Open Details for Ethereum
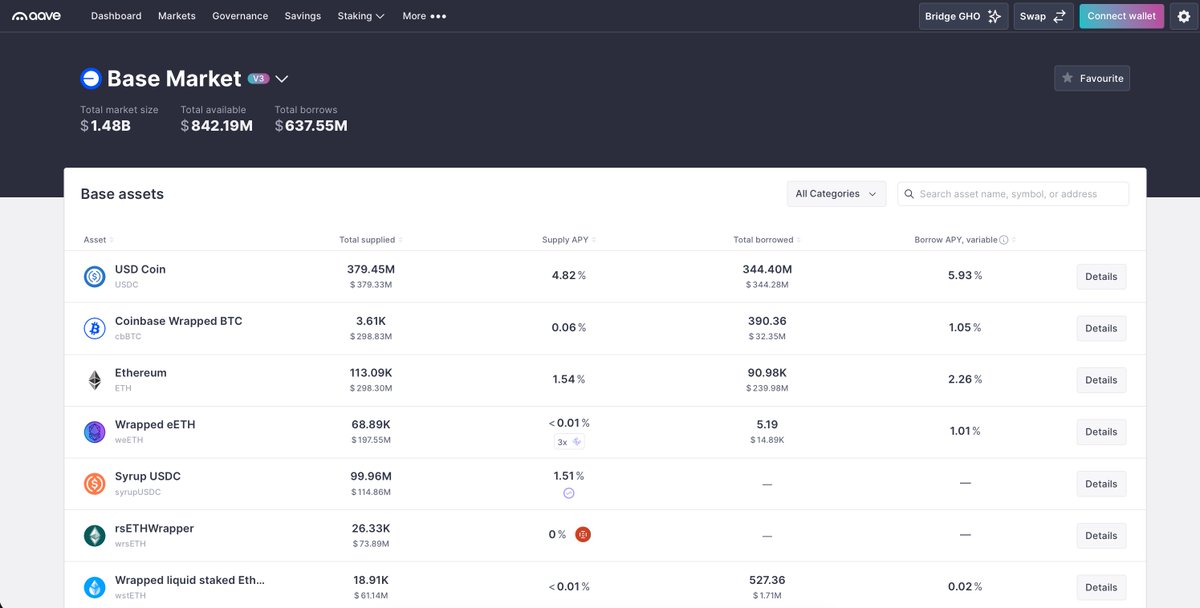The image size is (1200, 608). (x=1101, y=380)
